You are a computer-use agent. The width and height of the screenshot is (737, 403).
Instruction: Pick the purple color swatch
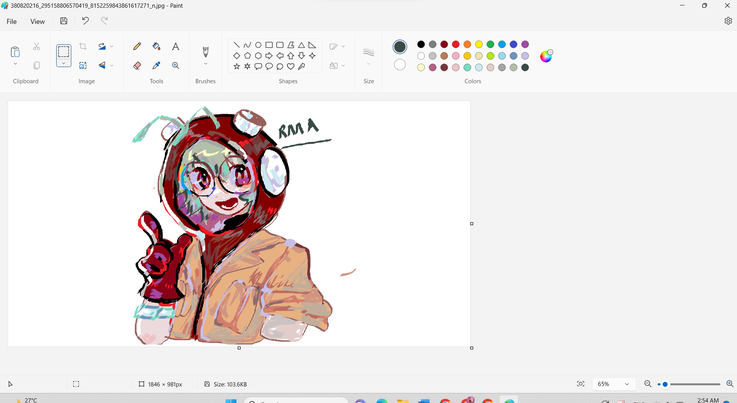pyautogui.click(x=525, y=44)
